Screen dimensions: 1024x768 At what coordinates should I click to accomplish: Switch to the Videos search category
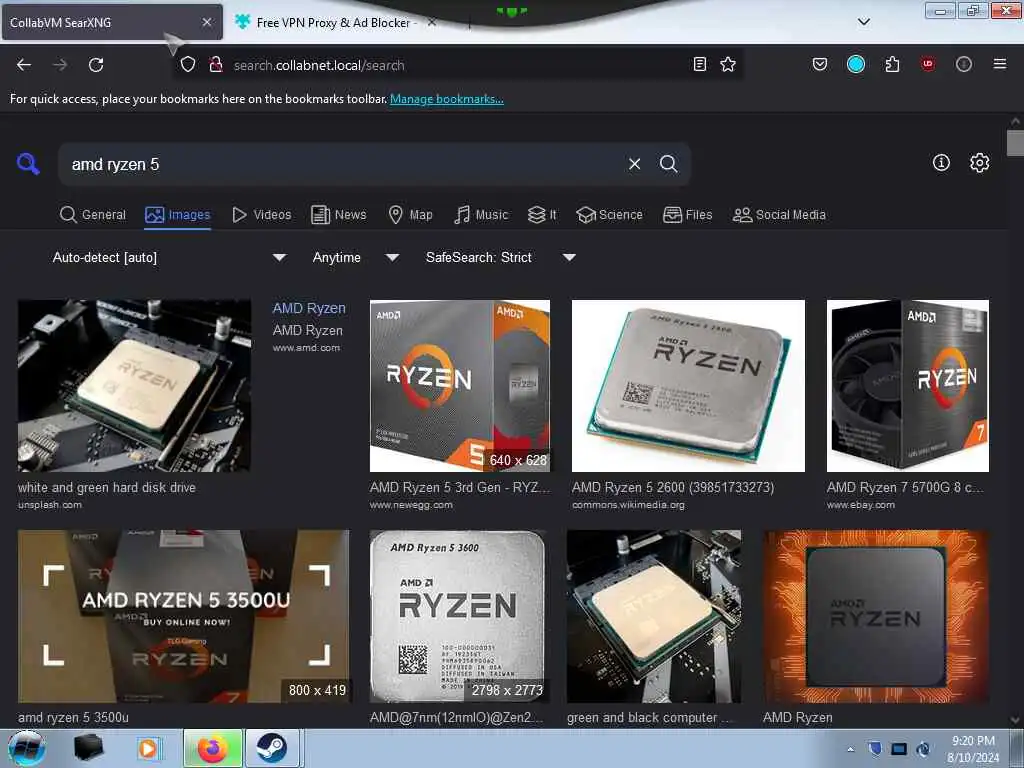(262, 215)
